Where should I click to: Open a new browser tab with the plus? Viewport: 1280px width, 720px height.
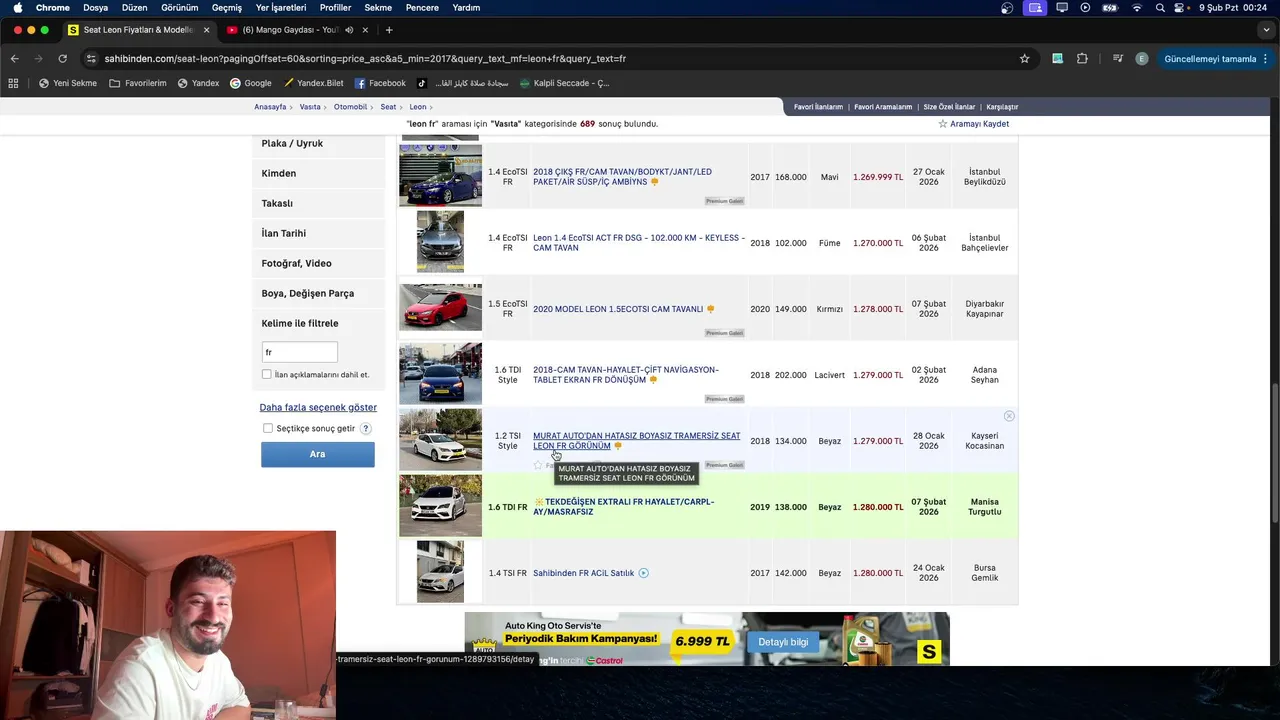pyautogui.click(x=389, y=30)
